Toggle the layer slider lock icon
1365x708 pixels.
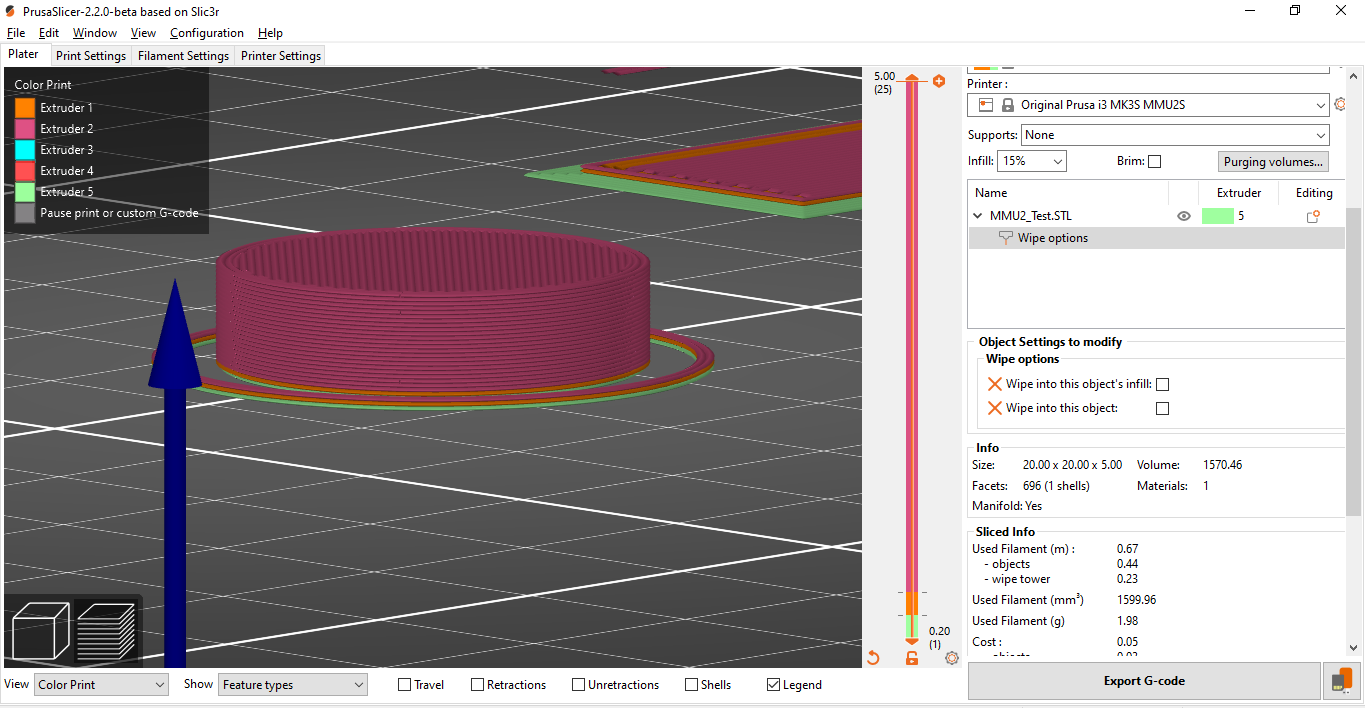tap(912, 657)
